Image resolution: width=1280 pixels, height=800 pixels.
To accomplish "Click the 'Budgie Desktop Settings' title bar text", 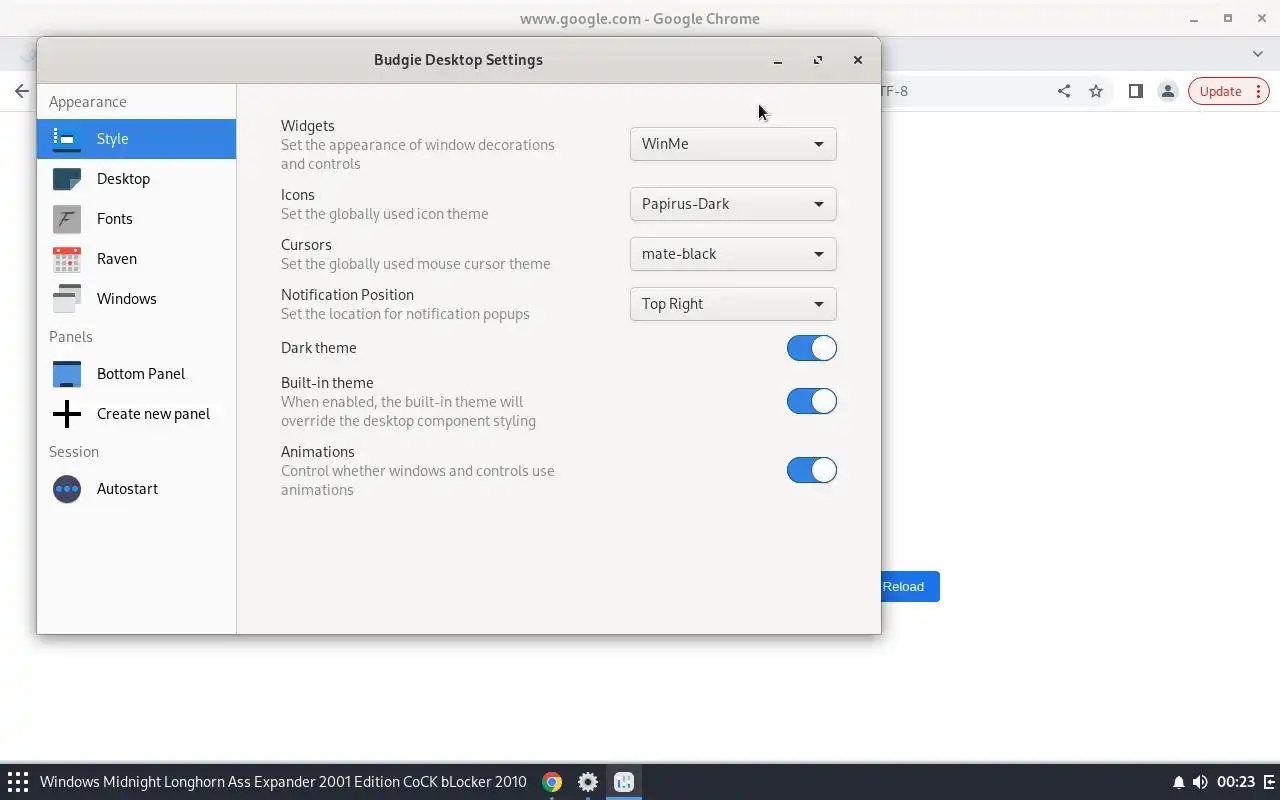I will point(458,60).
